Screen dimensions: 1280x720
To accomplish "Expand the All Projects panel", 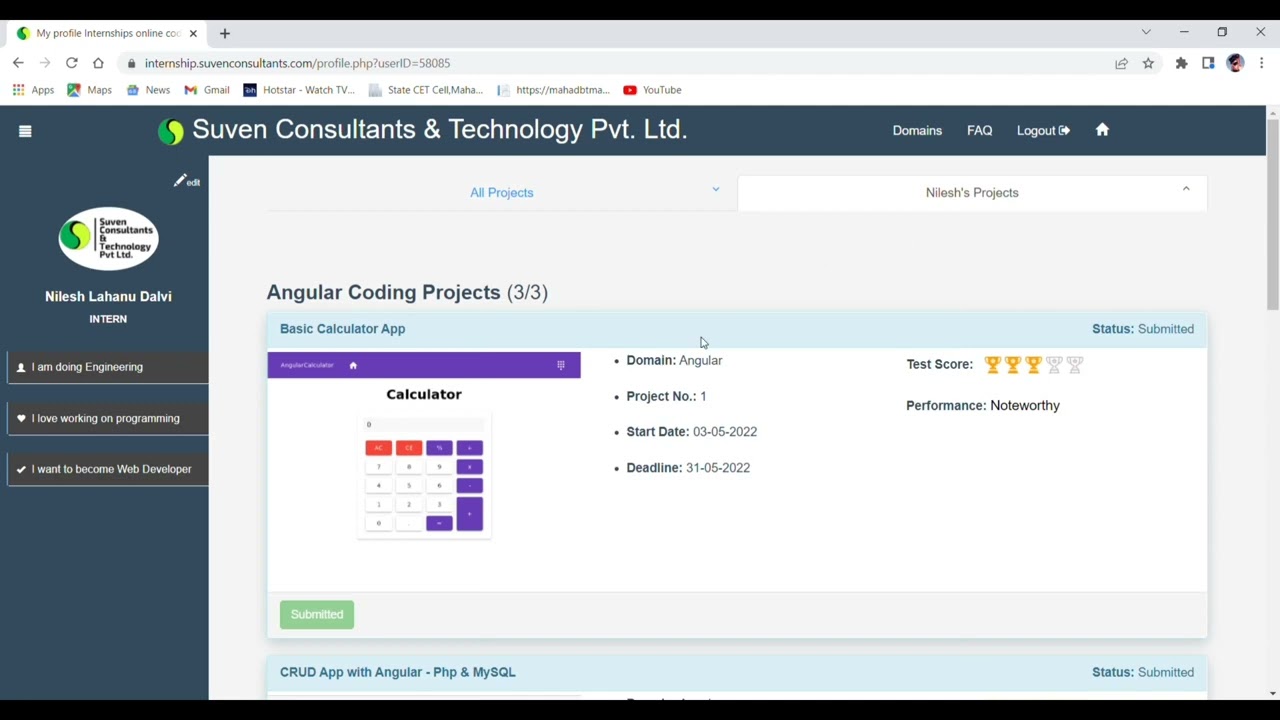I will click(502, 193).
